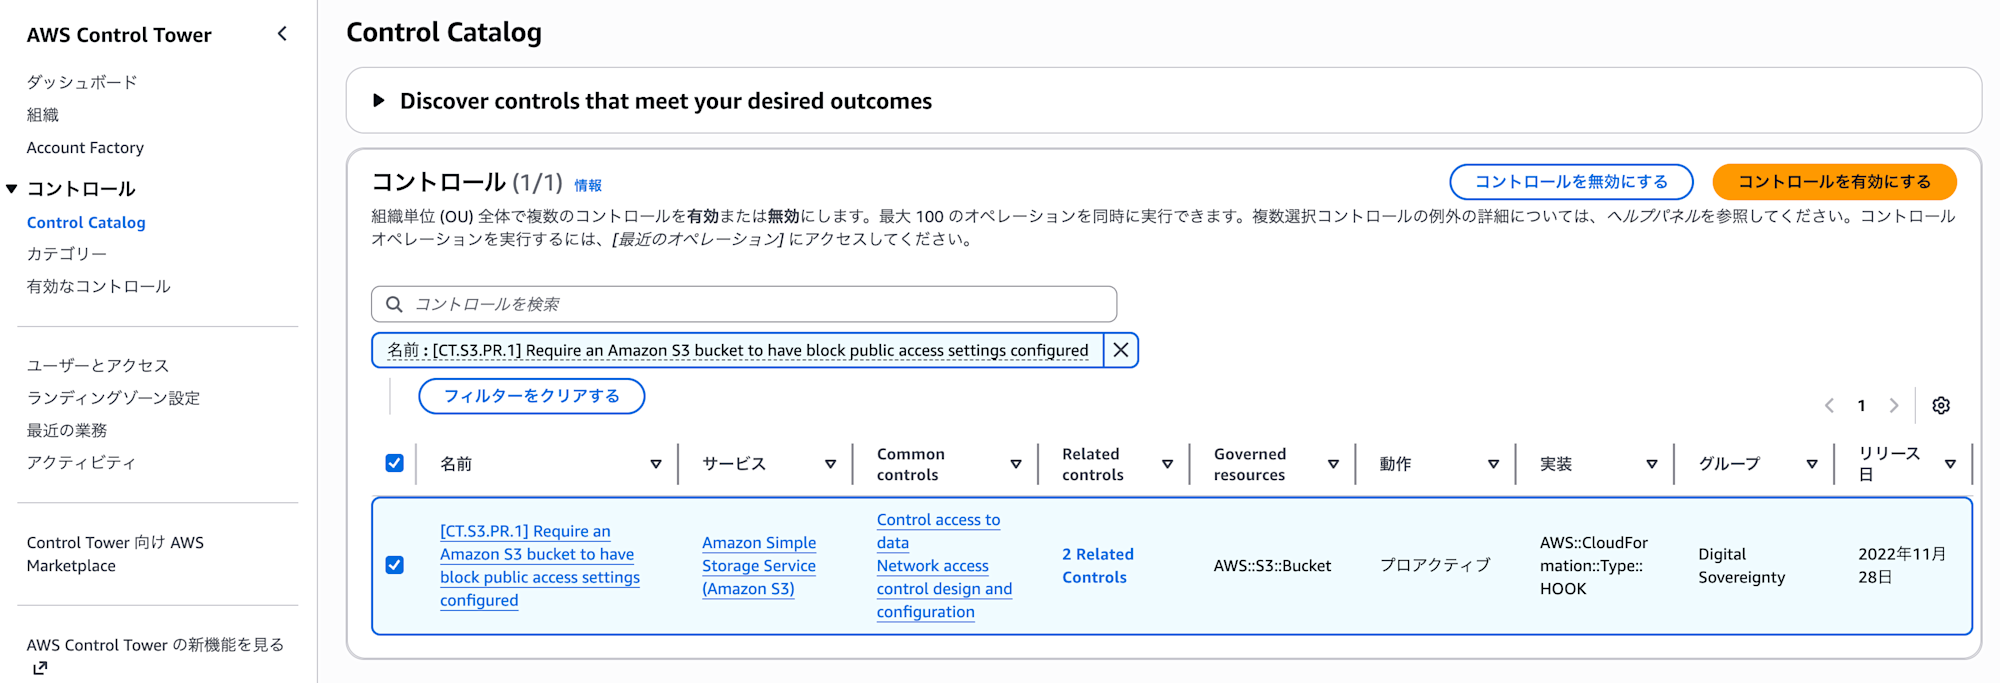Click the 2022年11月28日 release date cell
Image resolution: width=2000 pixels, height=683 pixels.
coord(1902,565)
